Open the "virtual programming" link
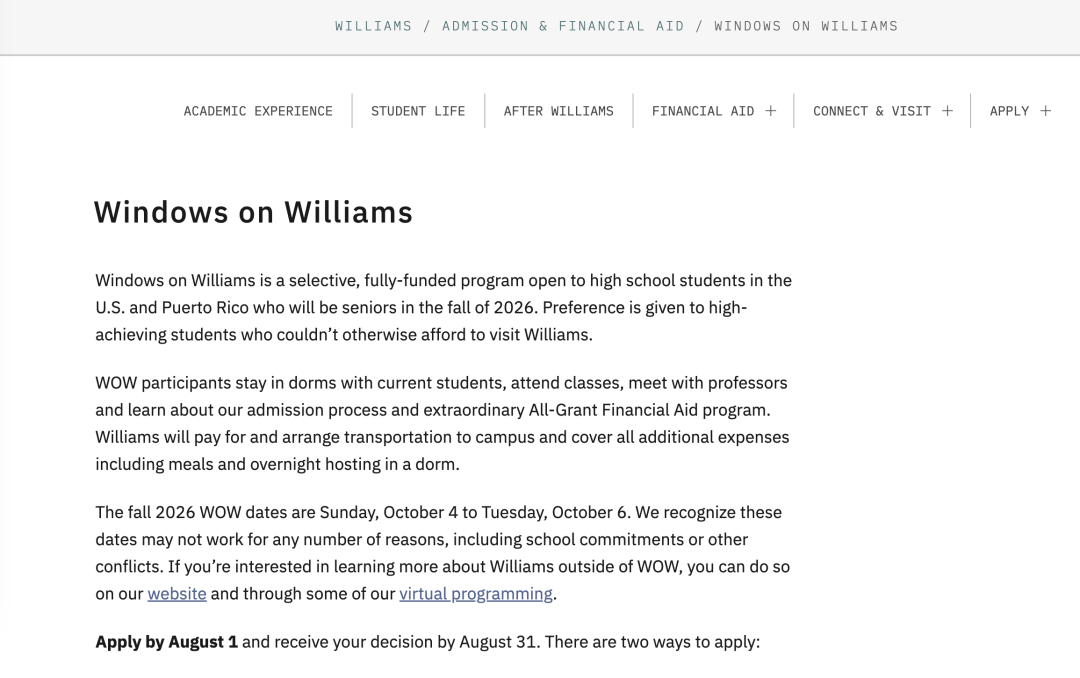Screen dimensions: 1080x678 (476, 594)
